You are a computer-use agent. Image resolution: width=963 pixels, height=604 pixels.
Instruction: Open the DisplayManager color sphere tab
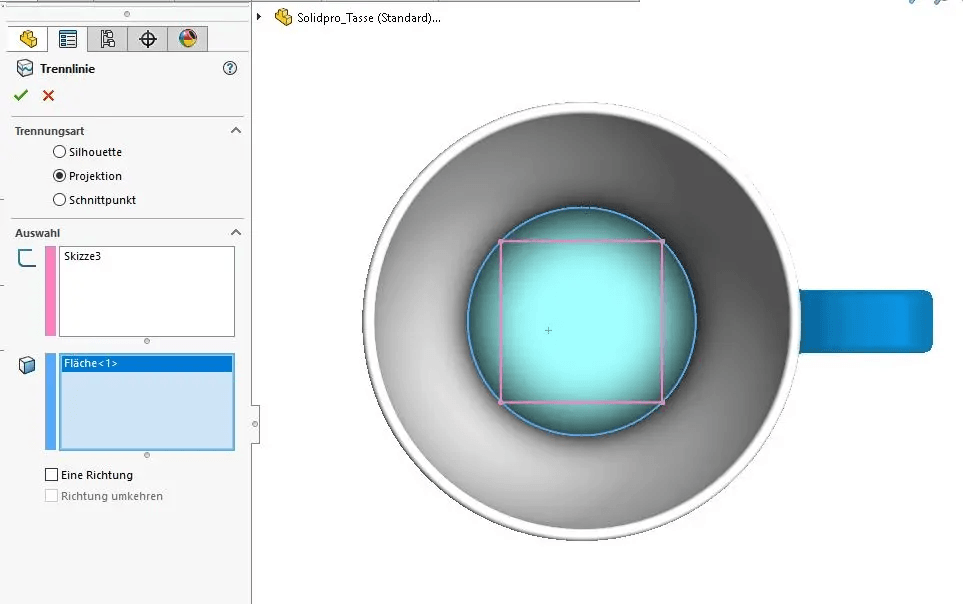tap(187, 39)
